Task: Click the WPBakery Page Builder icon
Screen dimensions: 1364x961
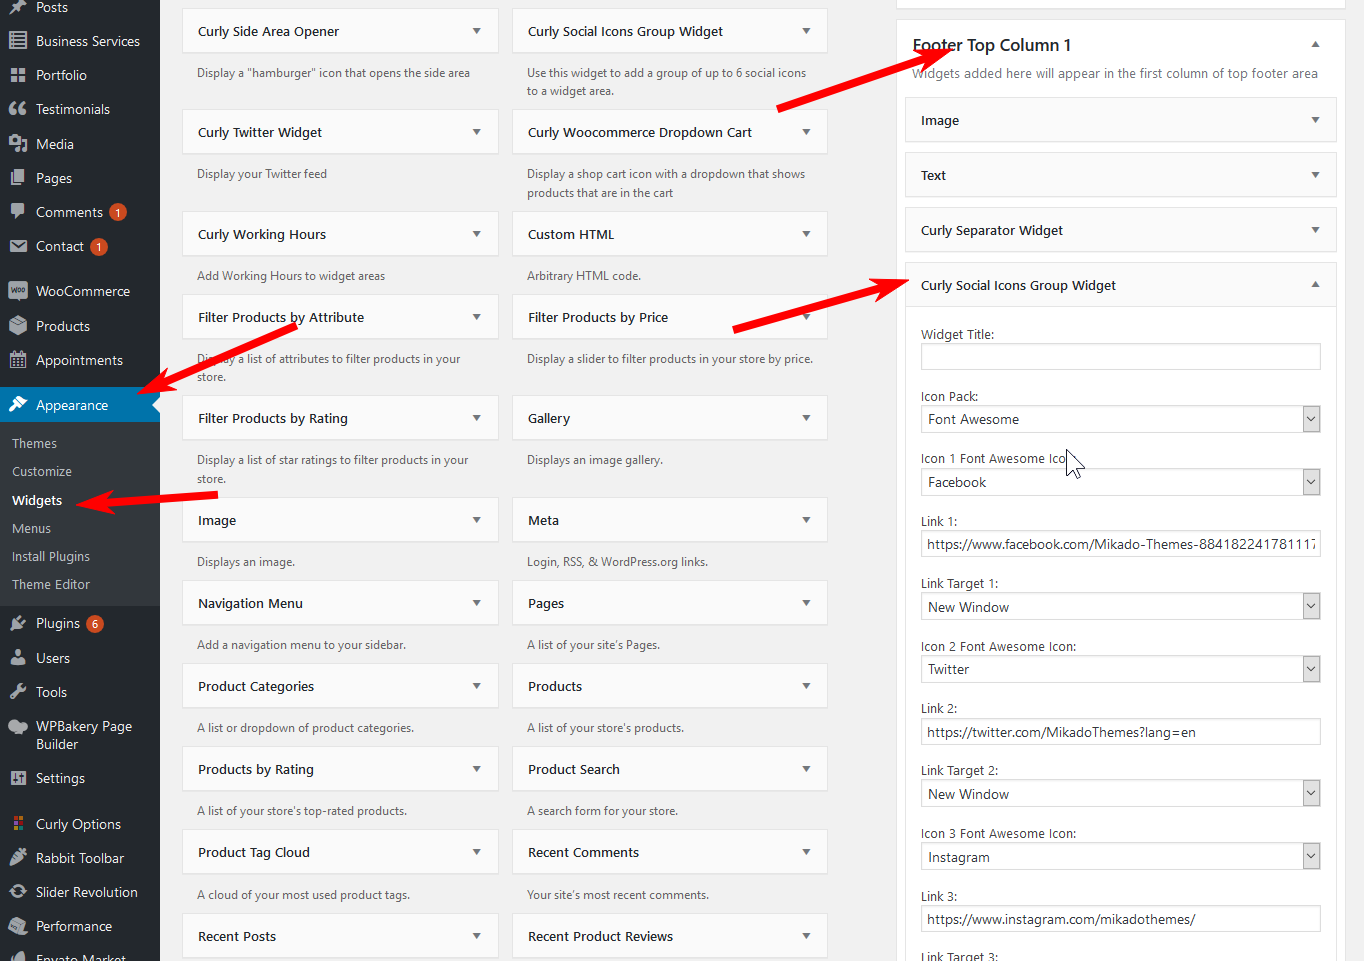Action: [x=18, y=727]
